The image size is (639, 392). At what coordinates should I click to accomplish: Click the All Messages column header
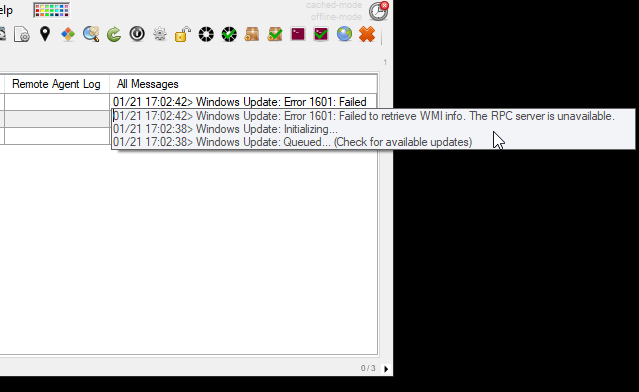(x=148, y=84)
